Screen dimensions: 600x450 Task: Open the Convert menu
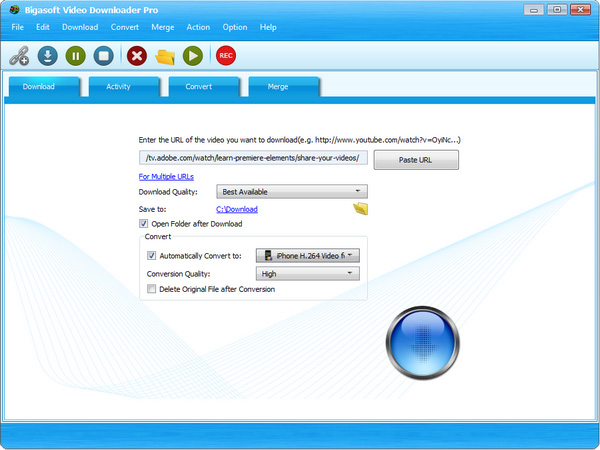pyautogui.click(x=125, y=27)
